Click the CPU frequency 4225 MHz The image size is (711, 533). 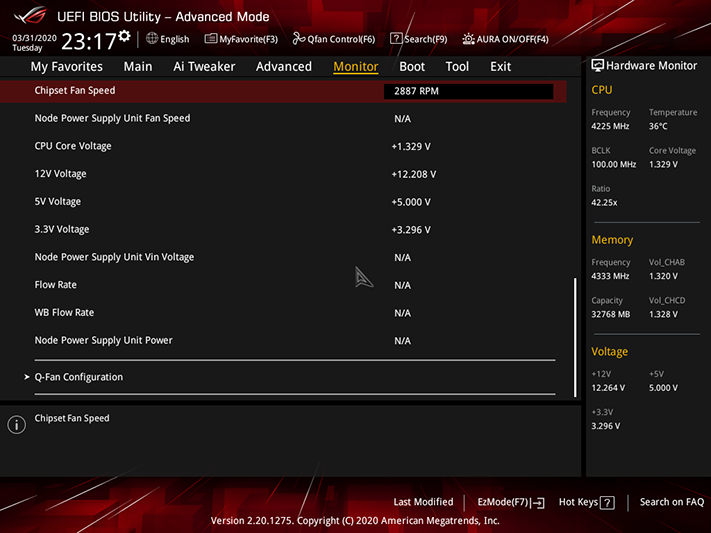(610, 126)
